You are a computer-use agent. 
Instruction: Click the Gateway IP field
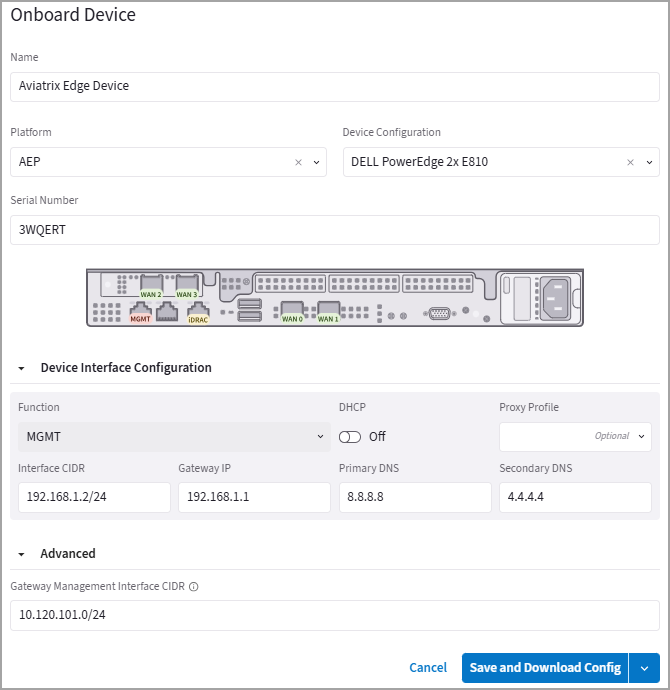click(254, 498)
